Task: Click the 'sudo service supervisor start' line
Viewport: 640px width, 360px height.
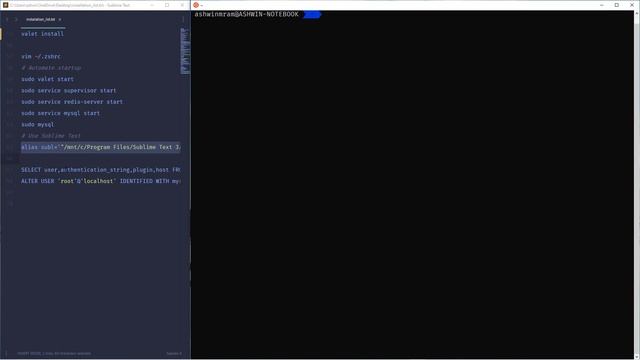Action: (x=69, y=91)
